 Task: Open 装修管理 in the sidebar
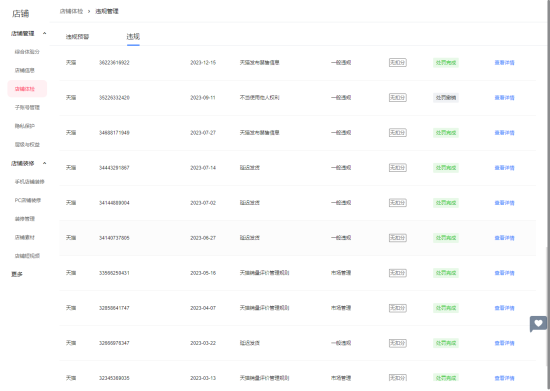(25, 219)
